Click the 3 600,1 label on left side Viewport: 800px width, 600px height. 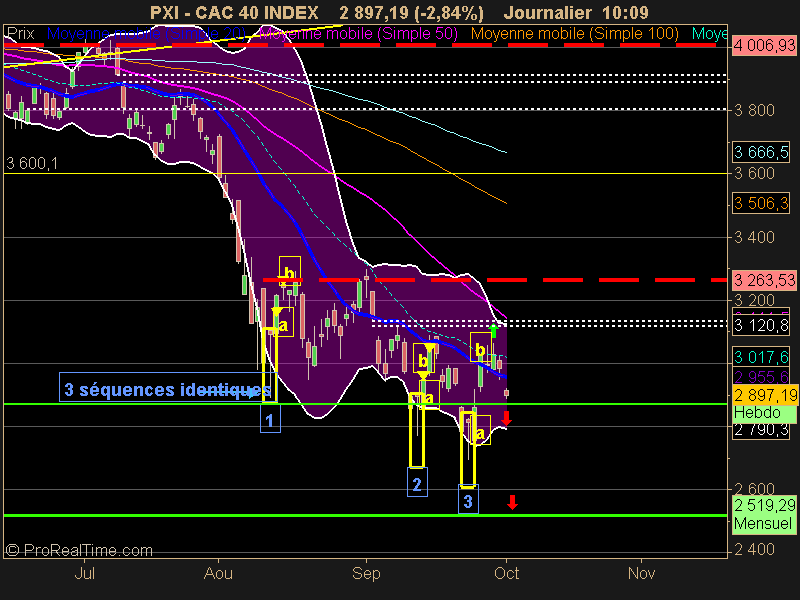click(x=32, y=163)
